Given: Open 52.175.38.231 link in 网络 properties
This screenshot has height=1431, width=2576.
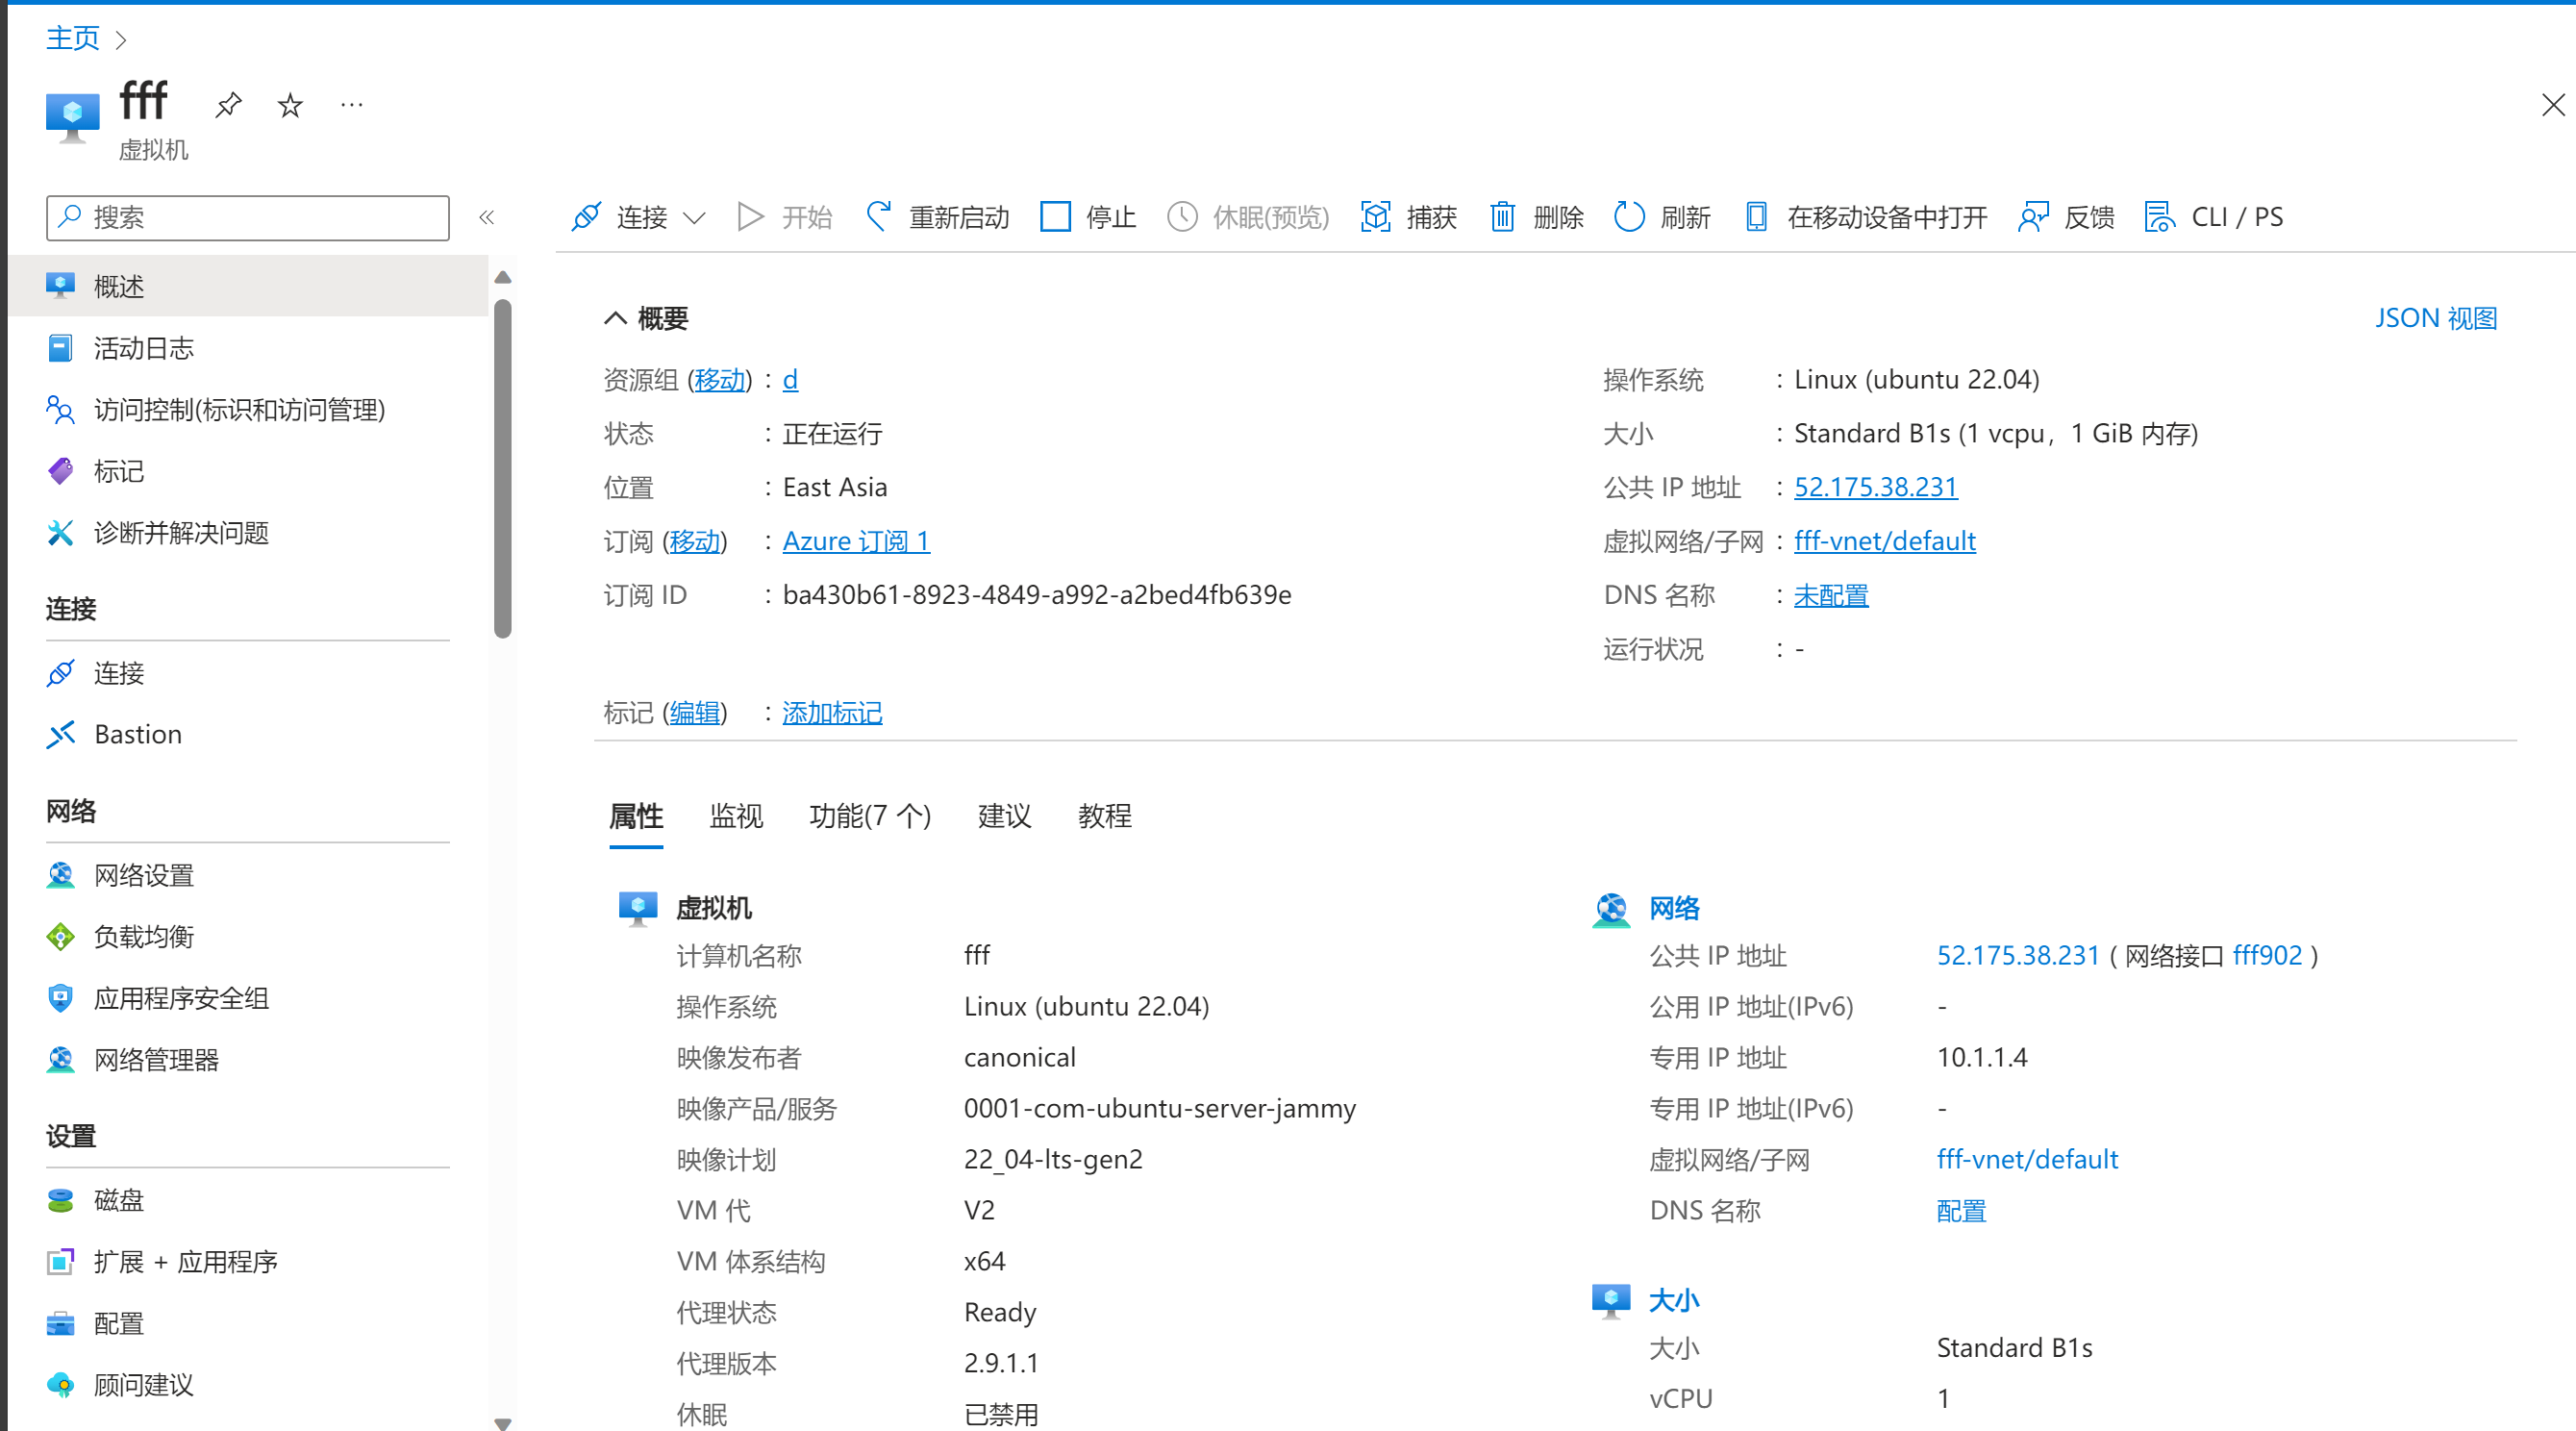Looking at the screenshot, I should pyautogui.click(x=2018, y=955).
